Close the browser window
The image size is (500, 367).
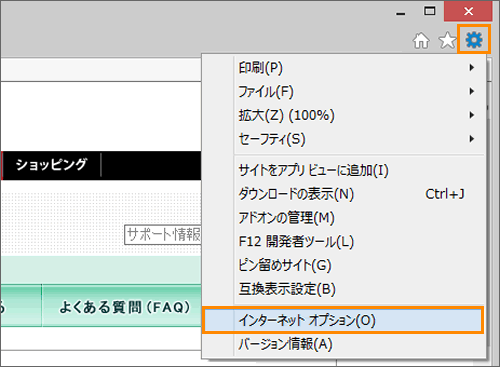(468, 12)
